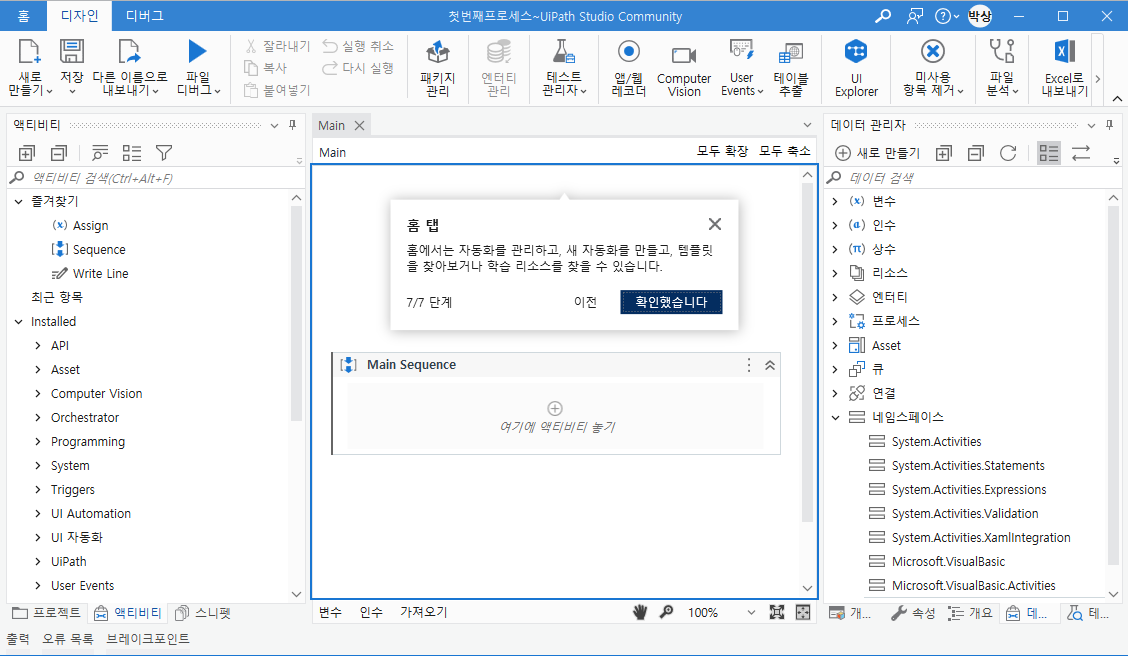Click the 확인했습니다 button
This screenshot has height=656, width=1128.
(671, 302)
